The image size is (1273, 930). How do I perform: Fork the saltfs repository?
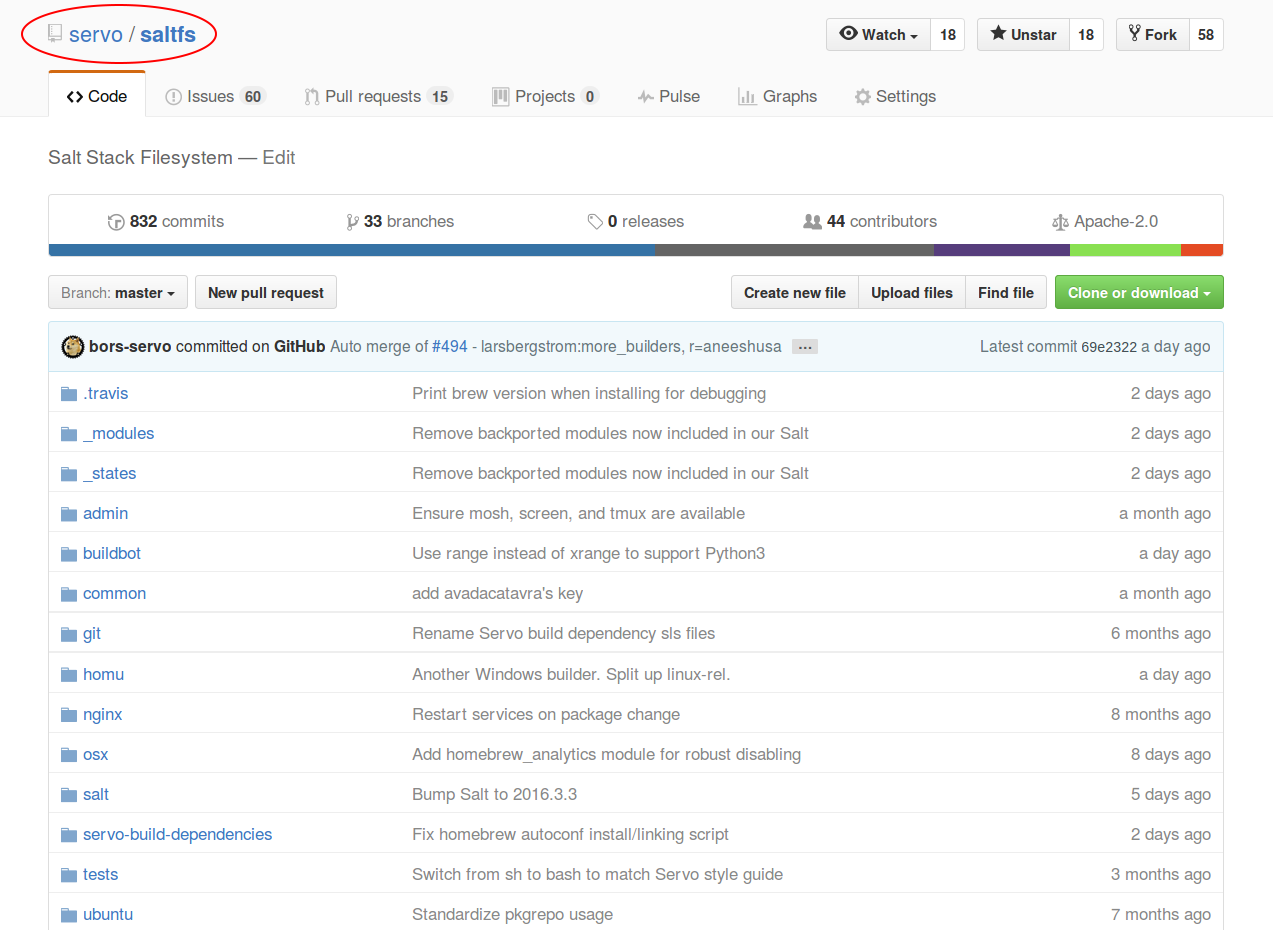1152,35
